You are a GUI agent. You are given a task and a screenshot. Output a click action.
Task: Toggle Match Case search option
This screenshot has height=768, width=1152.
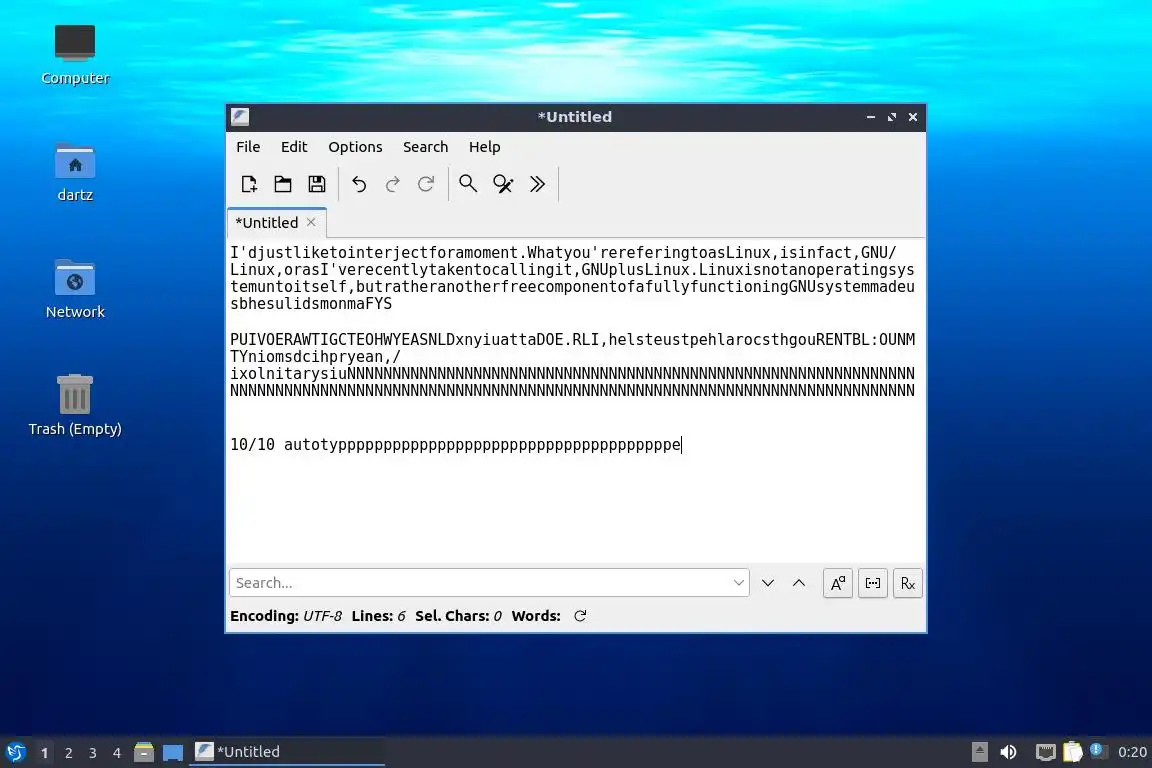point(838,584)
